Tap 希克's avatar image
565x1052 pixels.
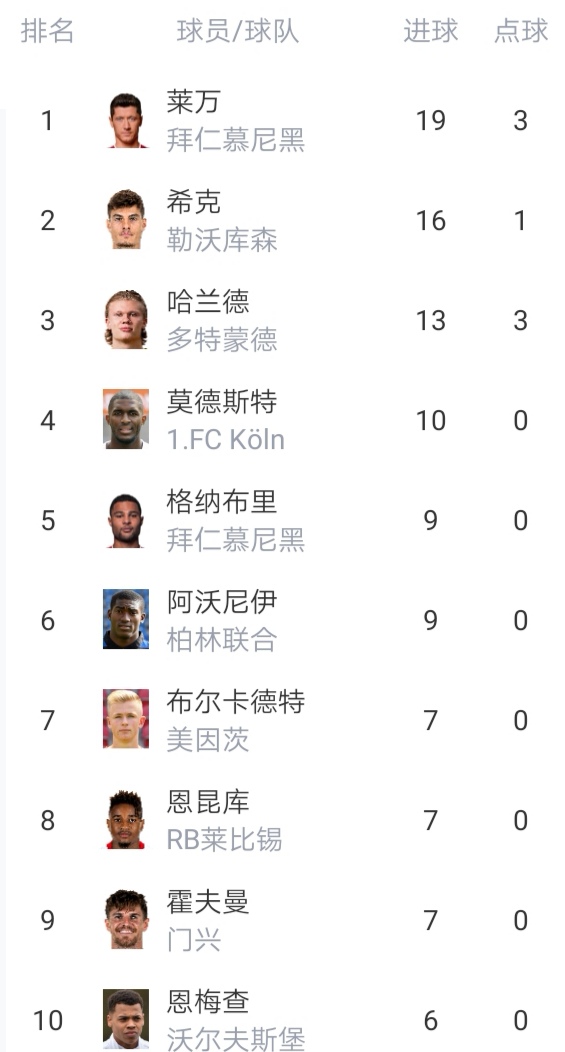(126, 220)
